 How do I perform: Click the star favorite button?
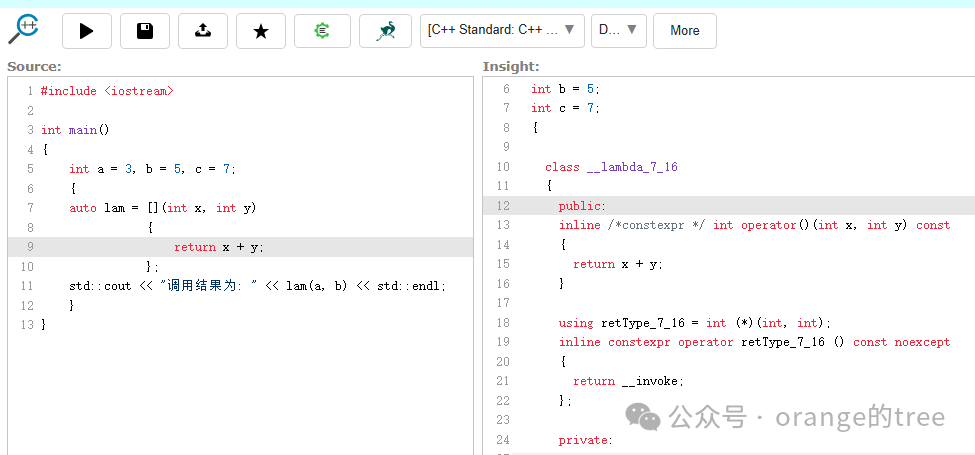(261, 30)
